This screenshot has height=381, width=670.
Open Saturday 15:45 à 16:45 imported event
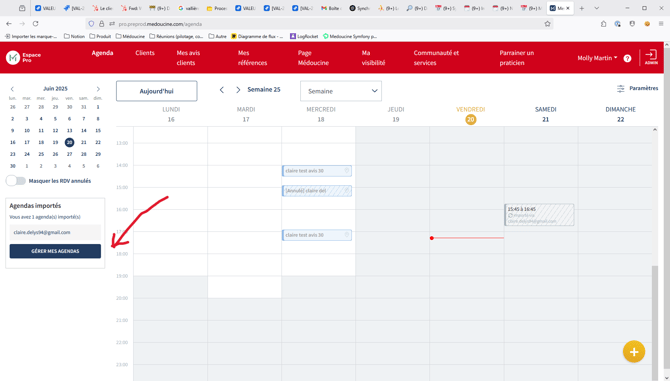coord(539,215)
